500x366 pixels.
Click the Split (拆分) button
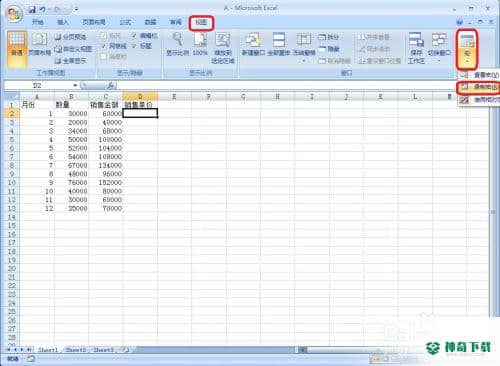329,37
